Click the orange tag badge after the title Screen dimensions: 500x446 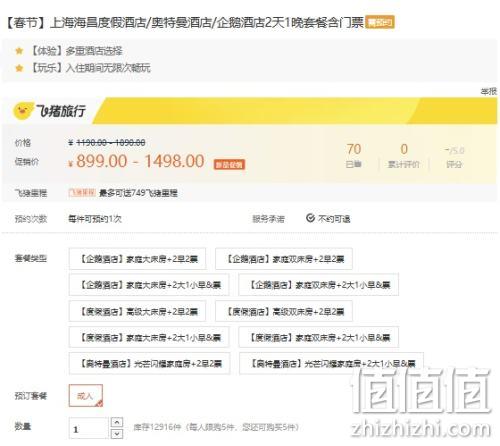[380, 22]
